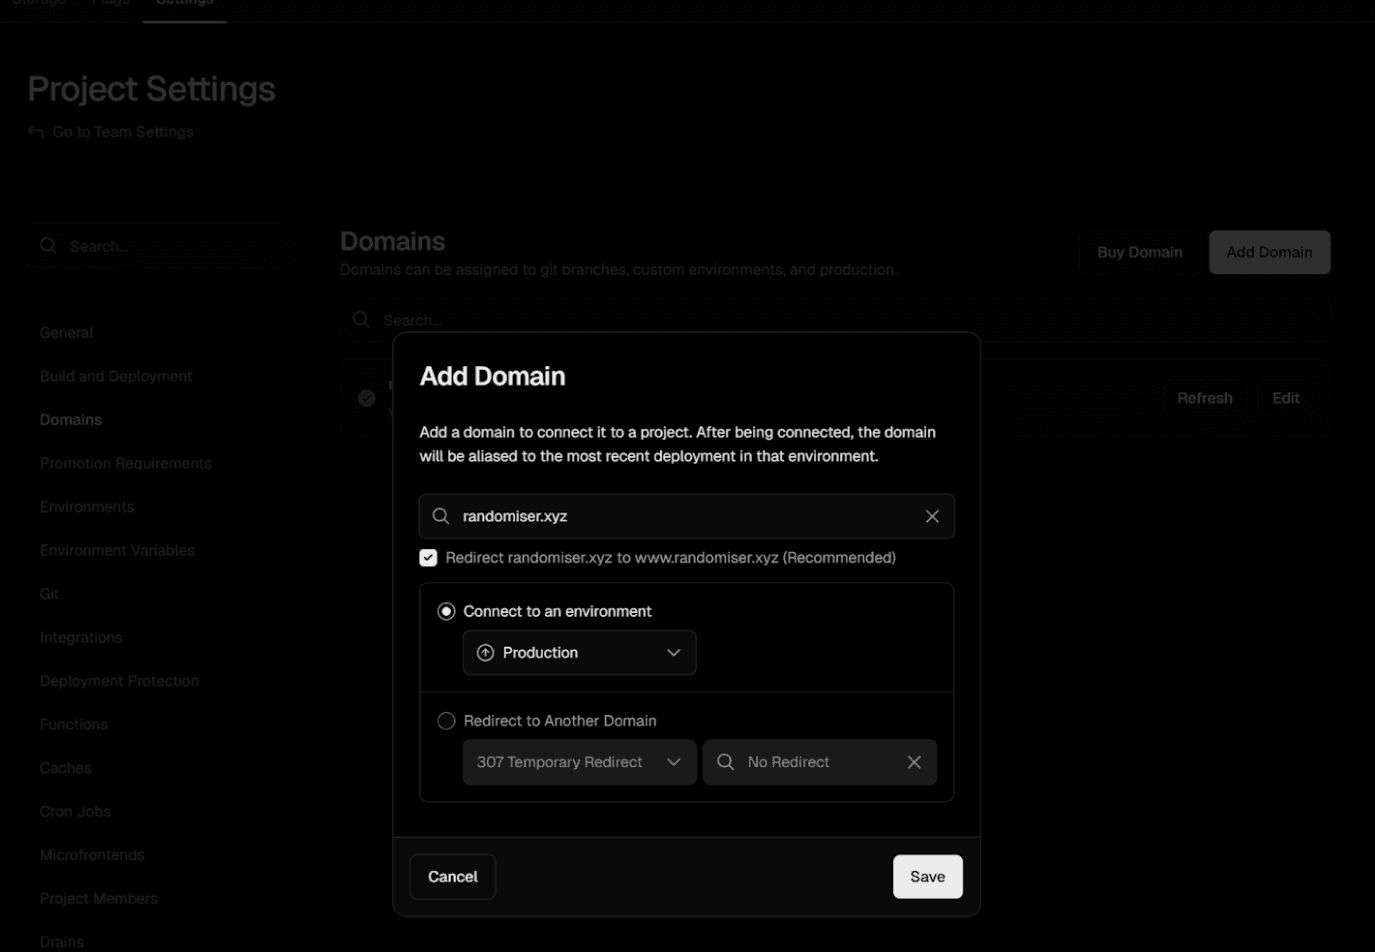This screenshot has width=1375, height=952.
Task: Switch to the Storage tab
Action: coord(39,4)
